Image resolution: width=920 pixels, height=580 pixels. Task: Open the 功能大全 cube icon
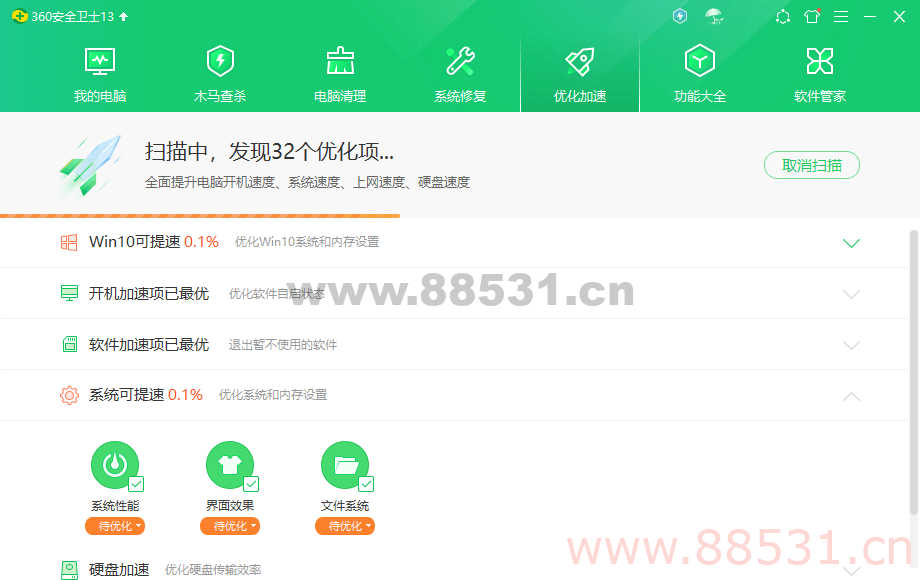(x=700, y=60)
